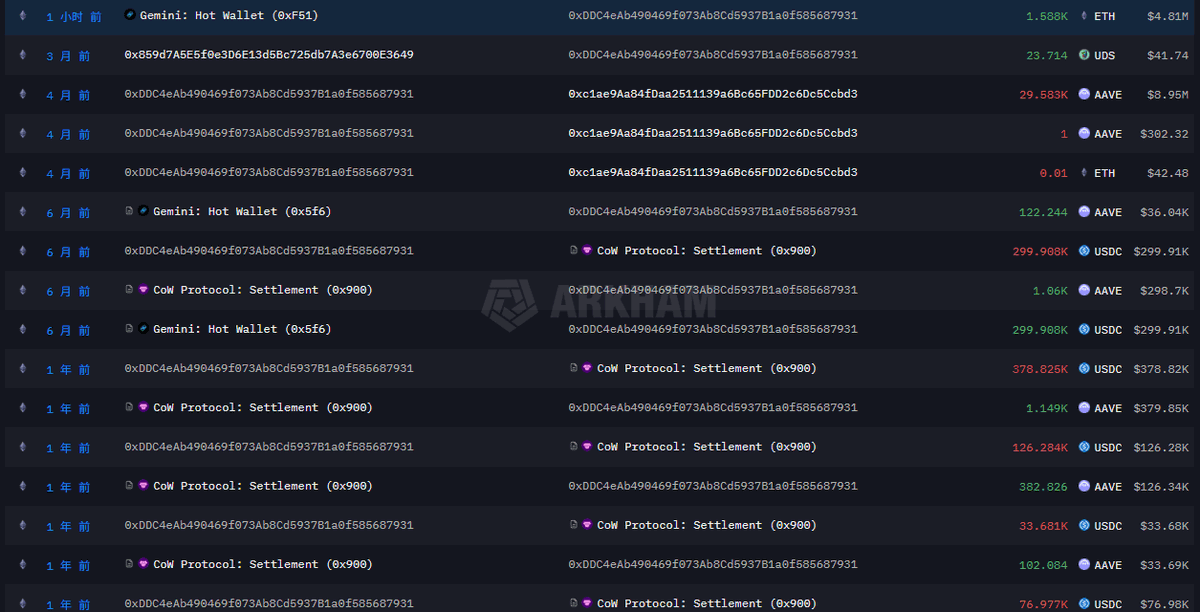This screenshot has width=1200, height=612.
Task: Click the 378.825K USDC amount
Action: click(1040, 369)
